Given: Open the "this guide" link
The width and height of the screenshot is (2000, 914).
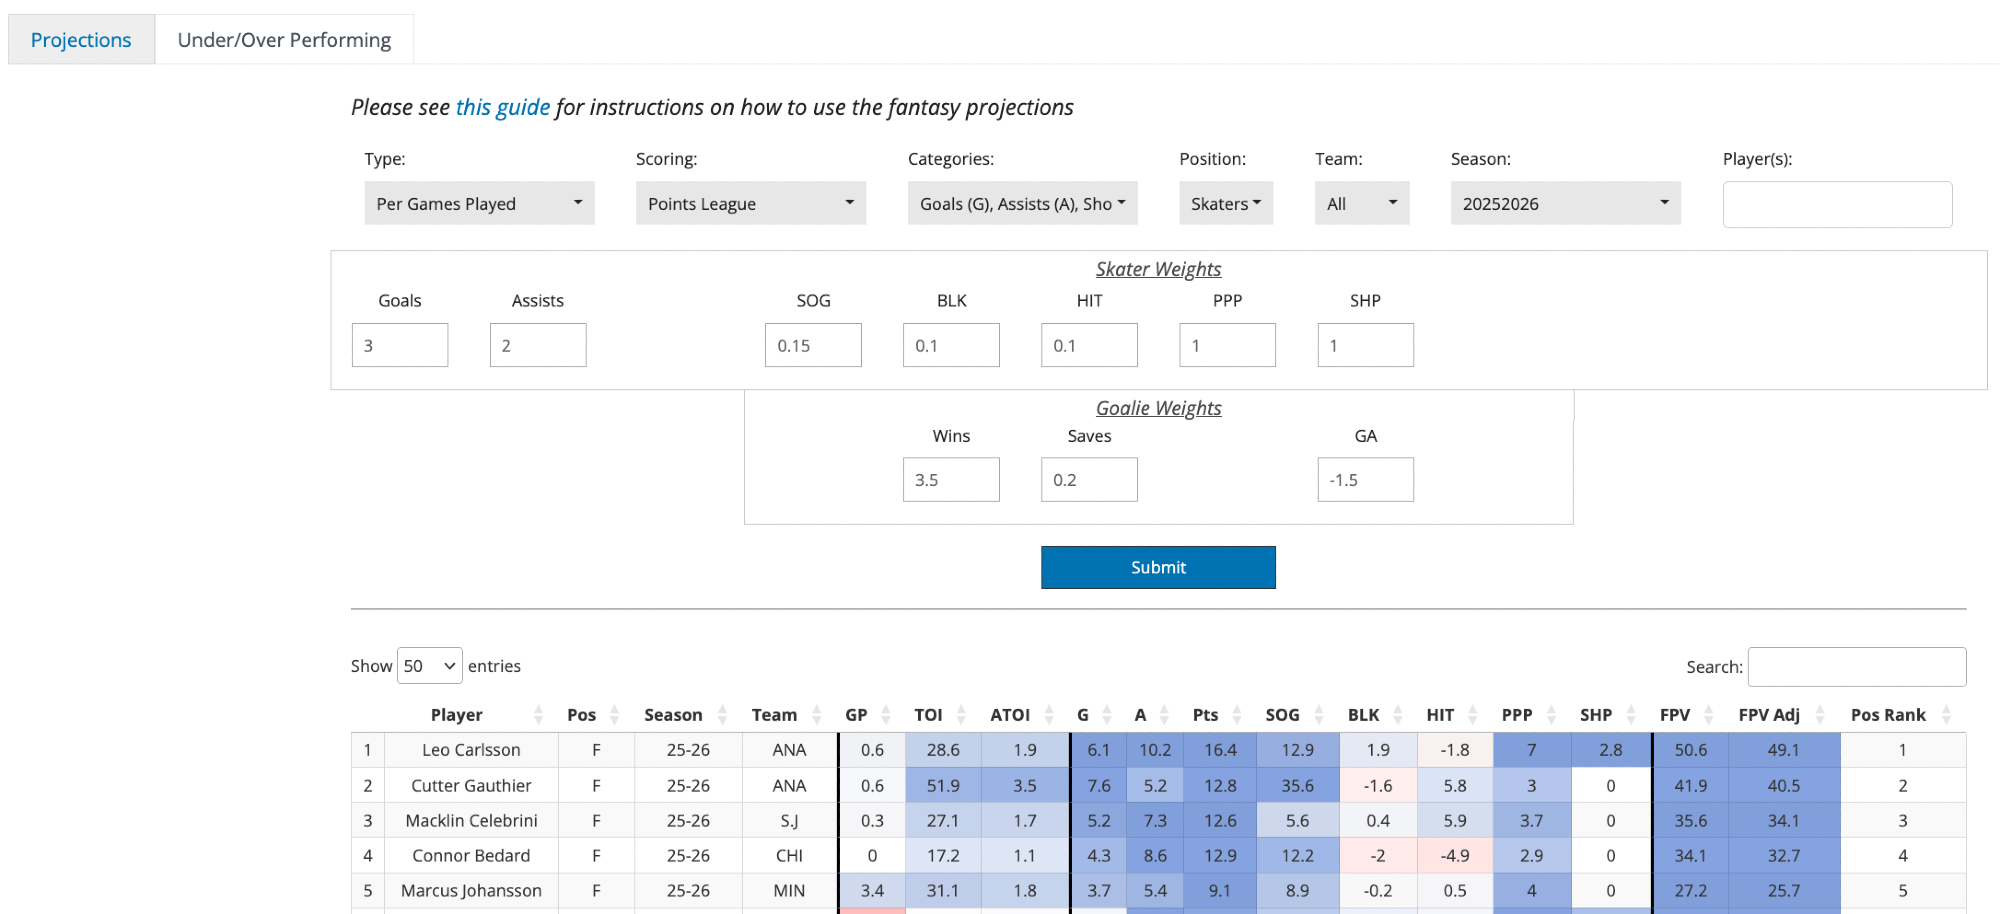Looking at the screenshot, I should coord(502,107).
